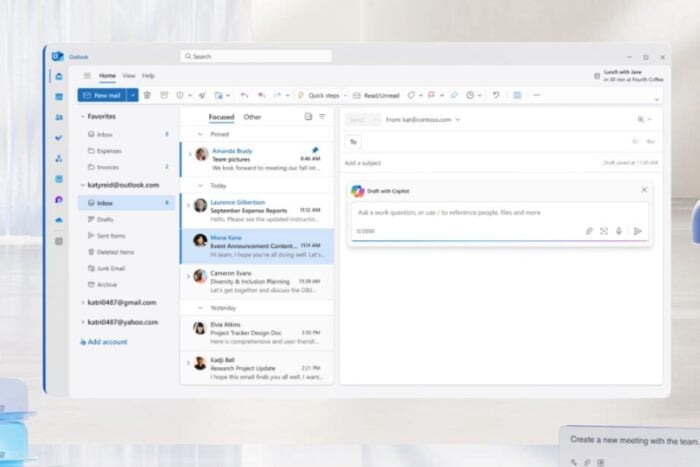This screenshot has width=700, height=467.
Task: Click the Reply all icon
Action: pyautogui.click(x=262, y=95)
